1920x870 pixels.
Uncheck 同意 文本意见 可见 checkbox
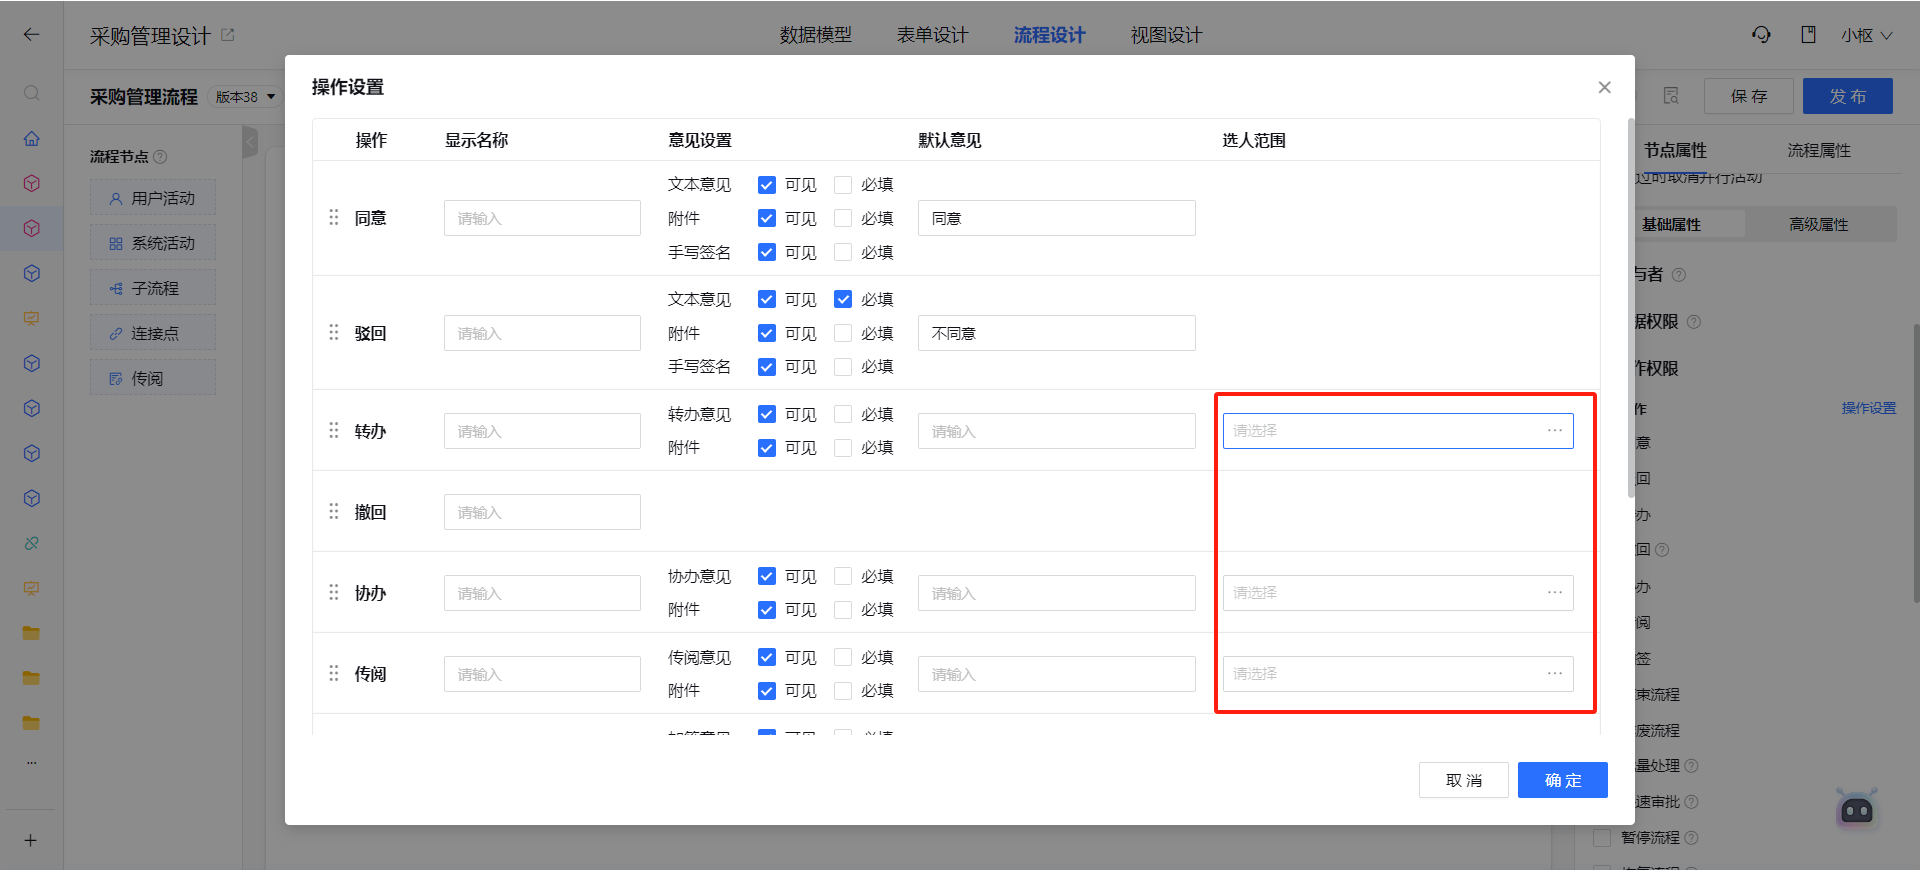pos(767,185)
